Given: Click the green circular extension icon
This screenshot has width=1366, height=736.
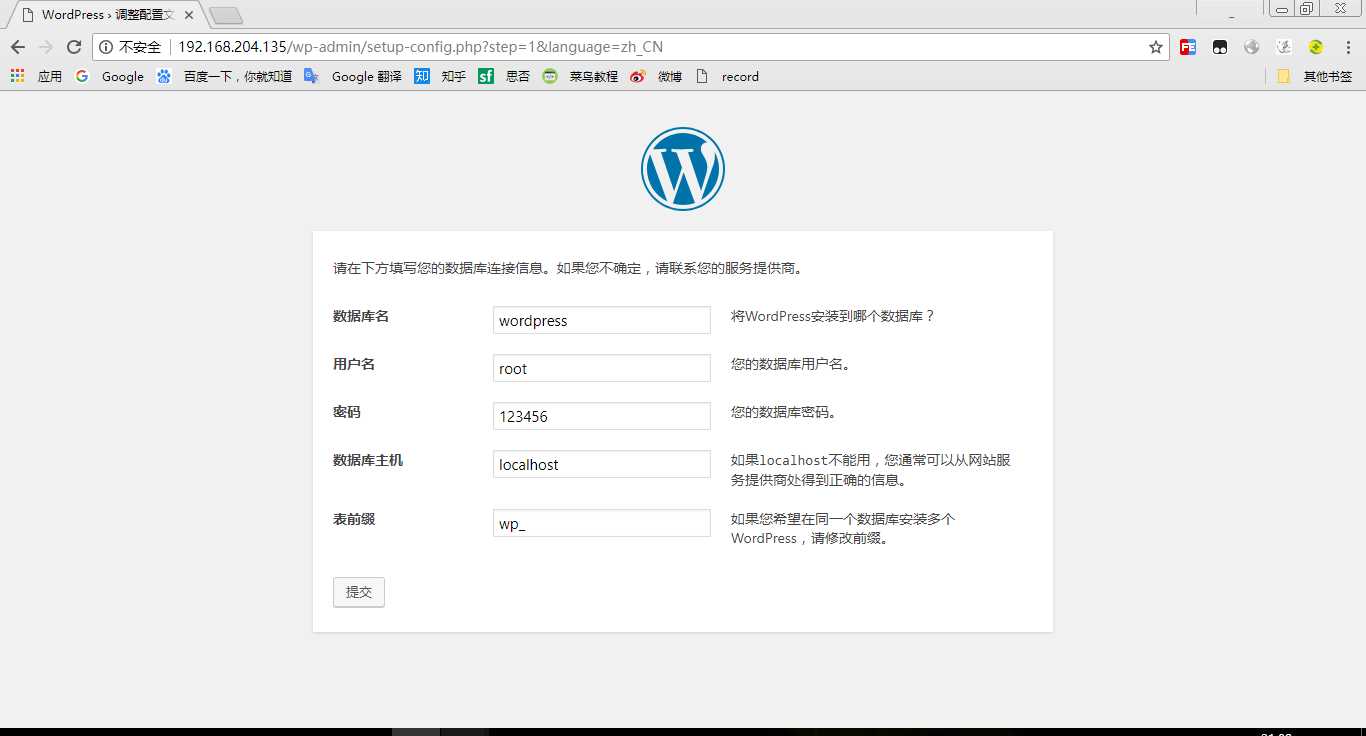Looking at the screenshot, I should click(1316, 47).
